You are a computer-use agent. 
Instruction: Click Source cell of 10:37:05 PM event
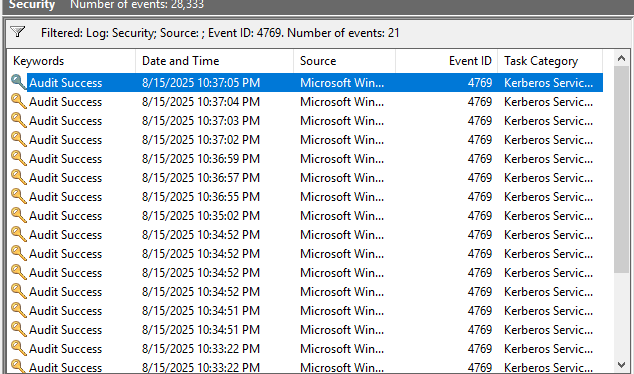tap(342, 83)
